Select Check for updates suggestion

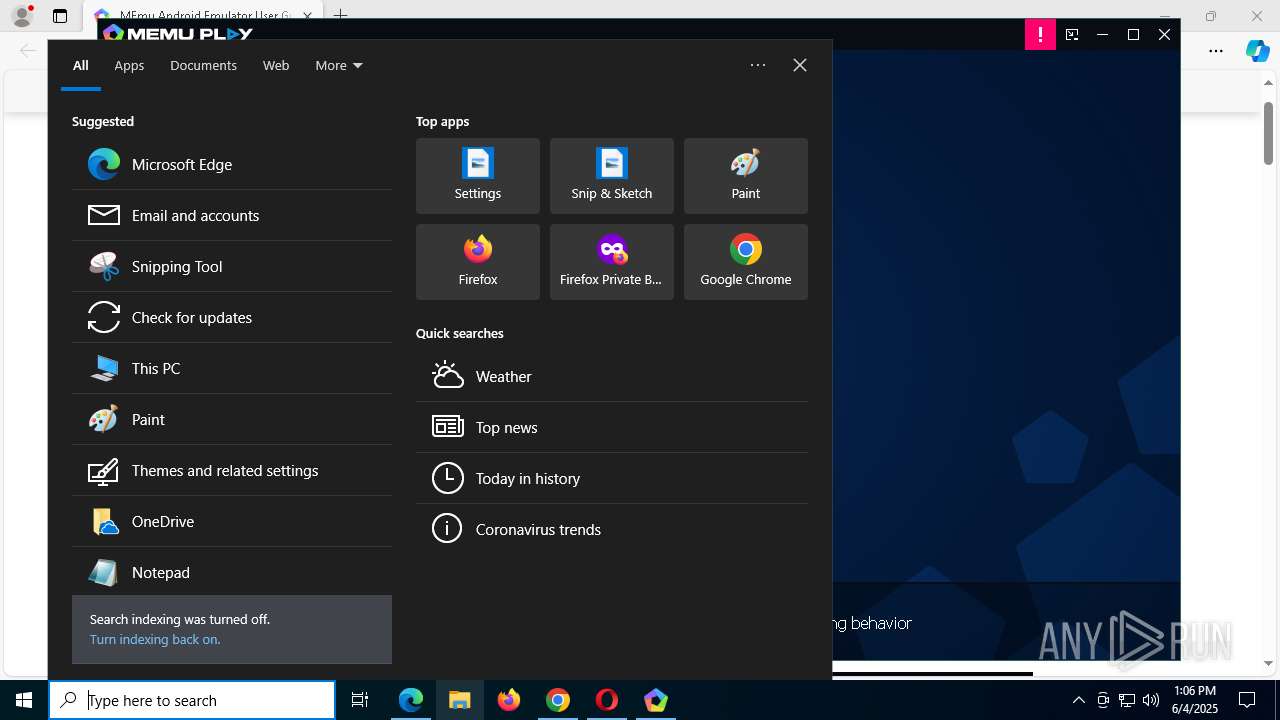[232, 317]
